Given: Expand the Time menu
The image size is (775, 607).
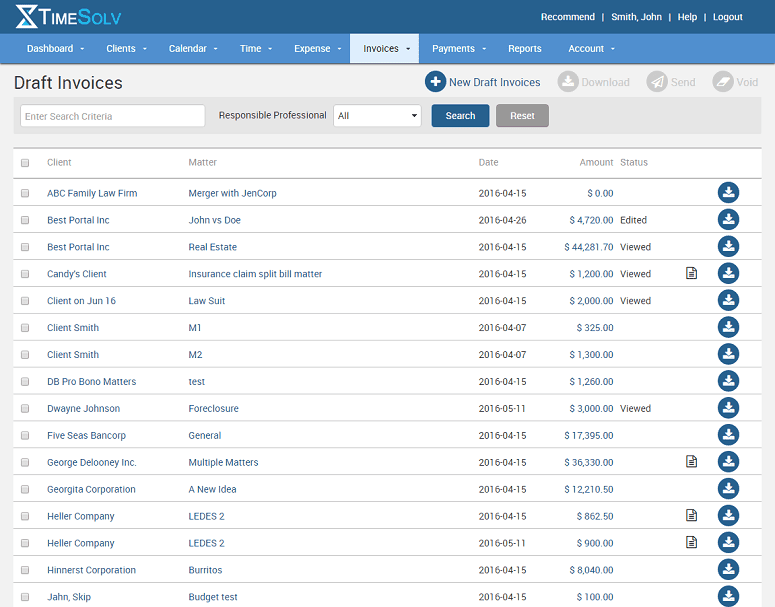Looking at the screenshot, I should pos(256,48).
